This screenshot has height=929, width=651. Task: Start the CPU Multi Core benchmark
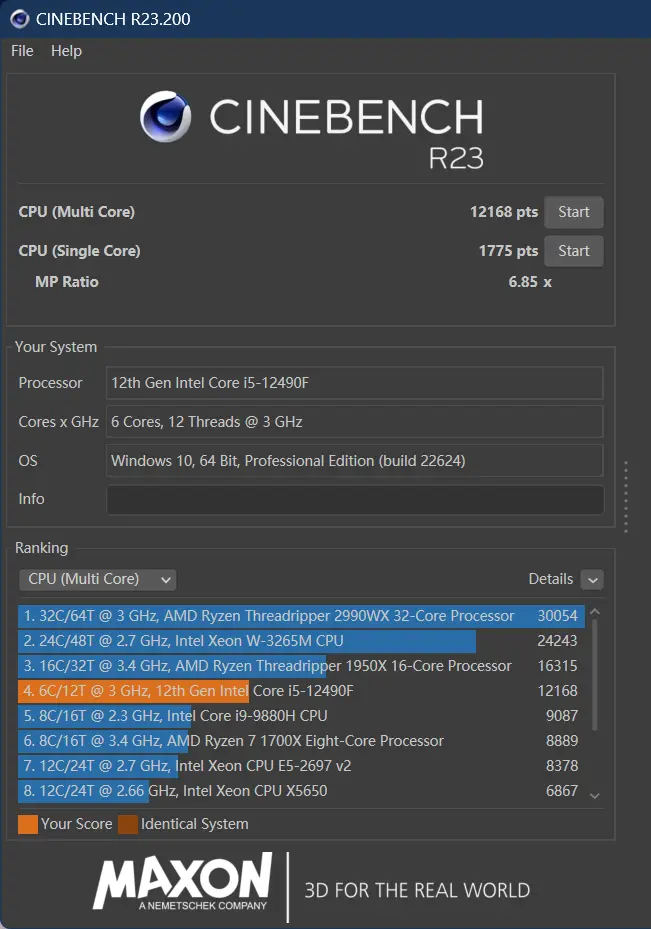(x=573, y=212)
